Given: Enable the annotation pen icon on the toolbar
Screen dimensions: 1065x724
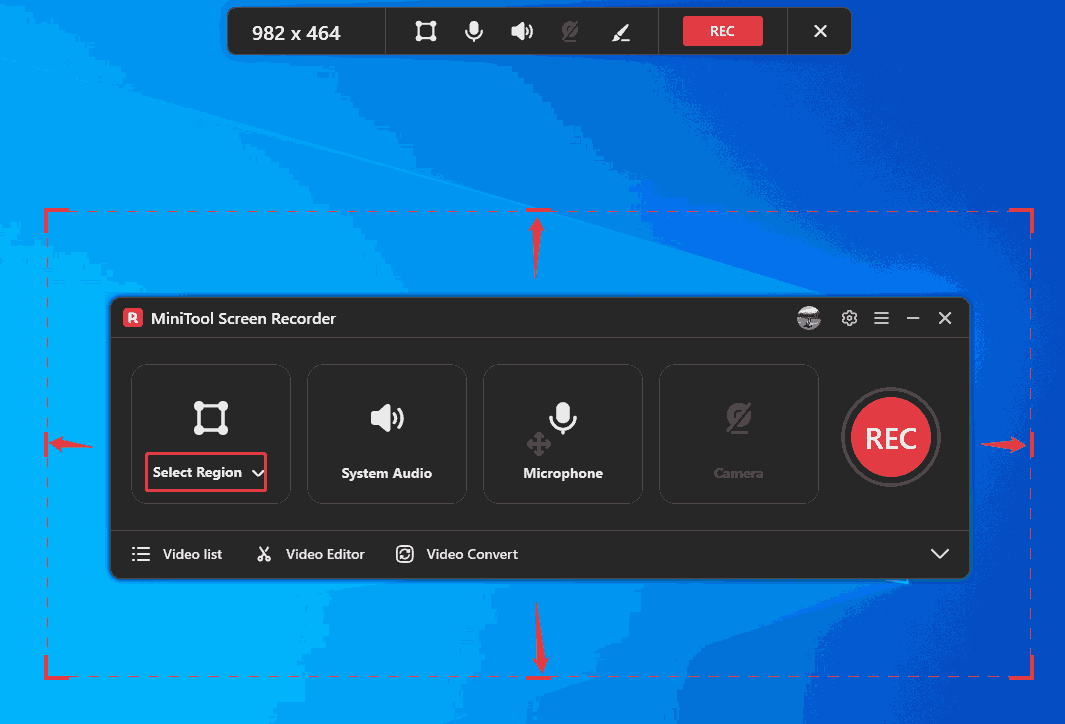Looking at the screenshot, I should [620, 31].
